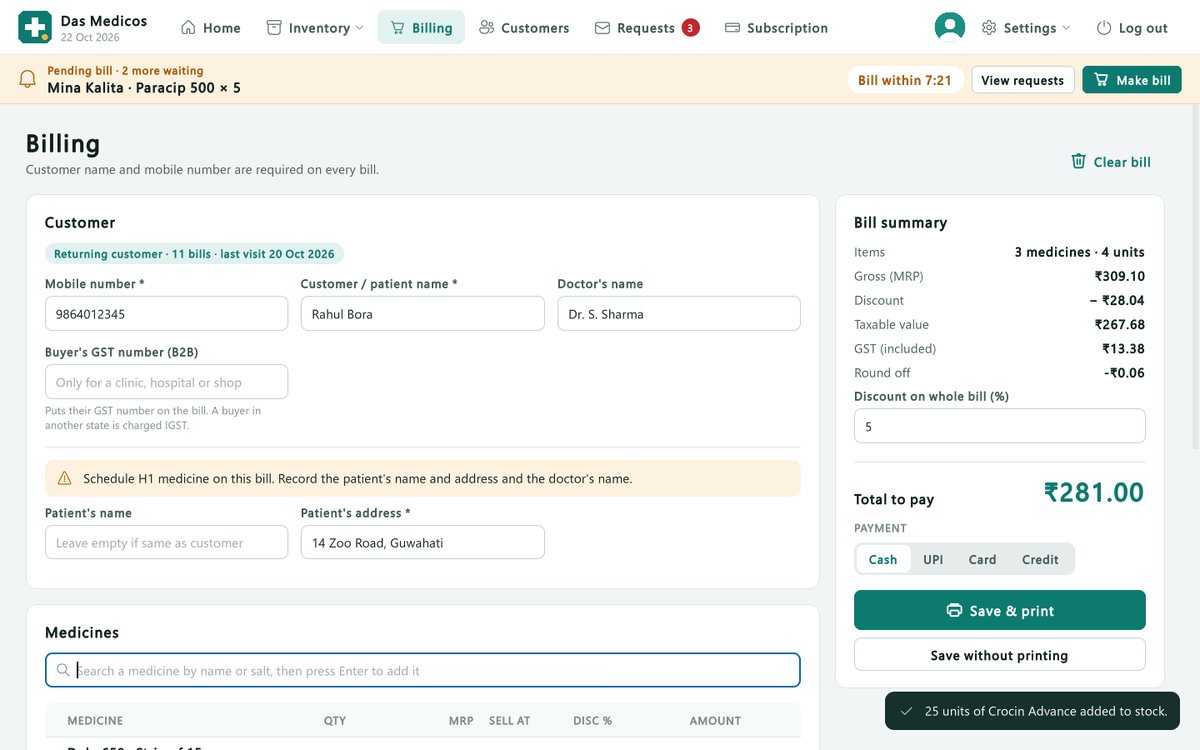
Task: Click the Taxable value ₹267.68
Action: [1120, 324]
